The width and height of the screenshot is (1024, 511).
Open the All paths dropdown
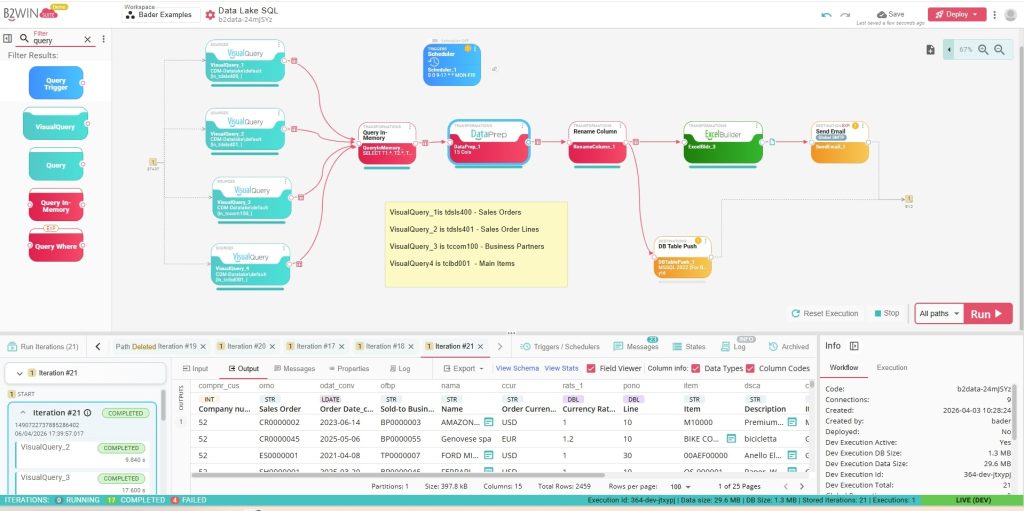point(940,313)
